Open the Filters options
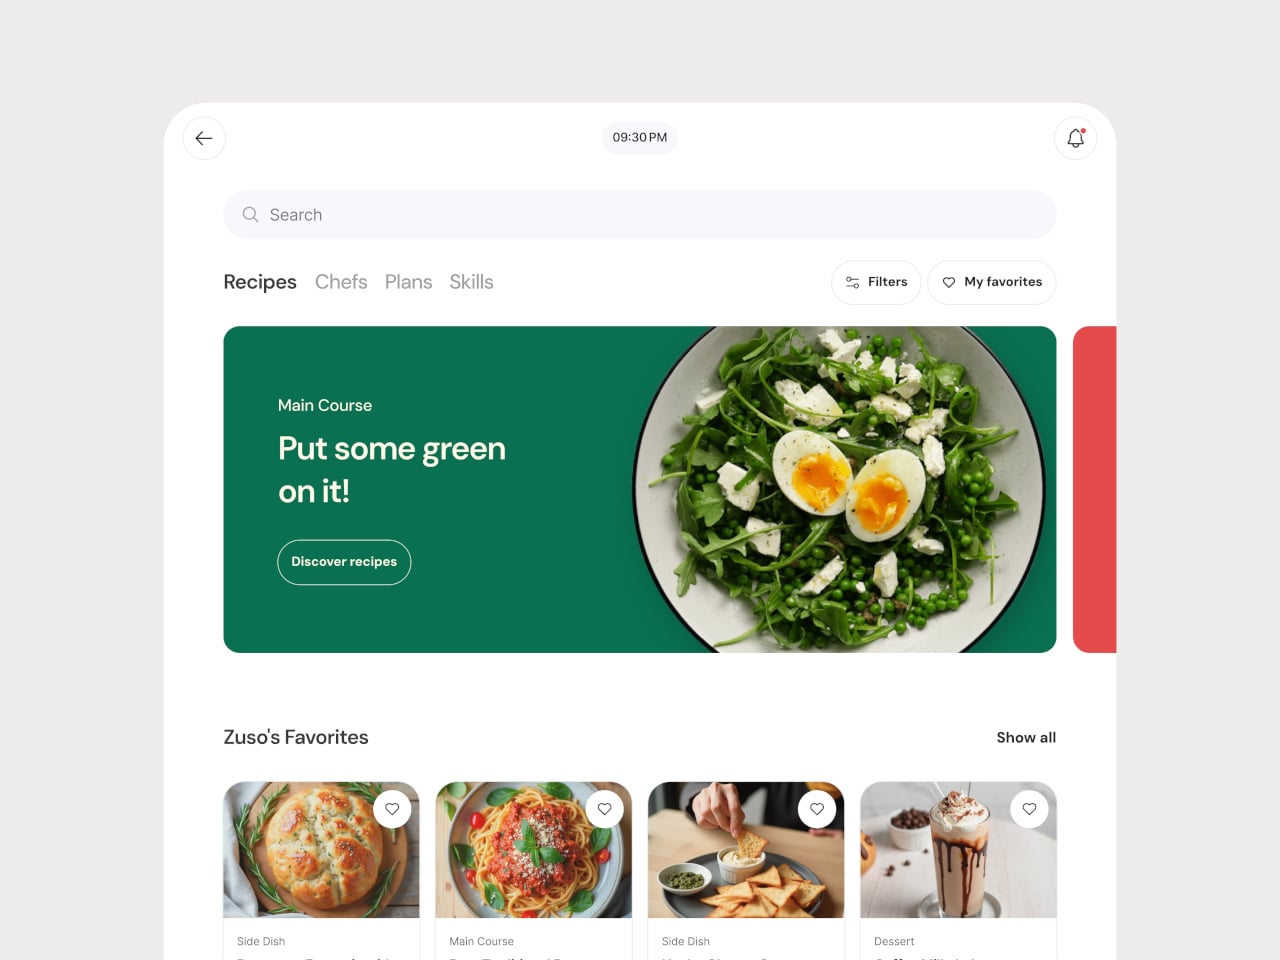This screenshot has width=1280, height=960. point(876,282)
